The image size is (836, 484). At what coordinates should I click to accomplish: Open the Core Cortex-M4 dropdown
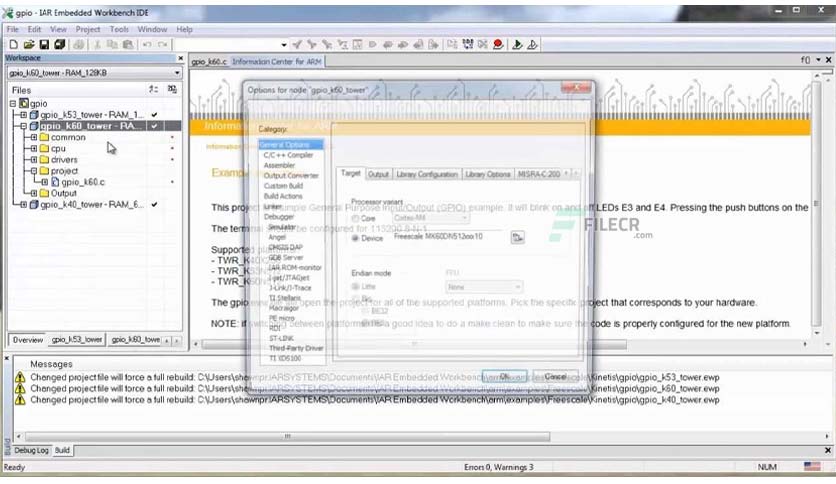431,218
